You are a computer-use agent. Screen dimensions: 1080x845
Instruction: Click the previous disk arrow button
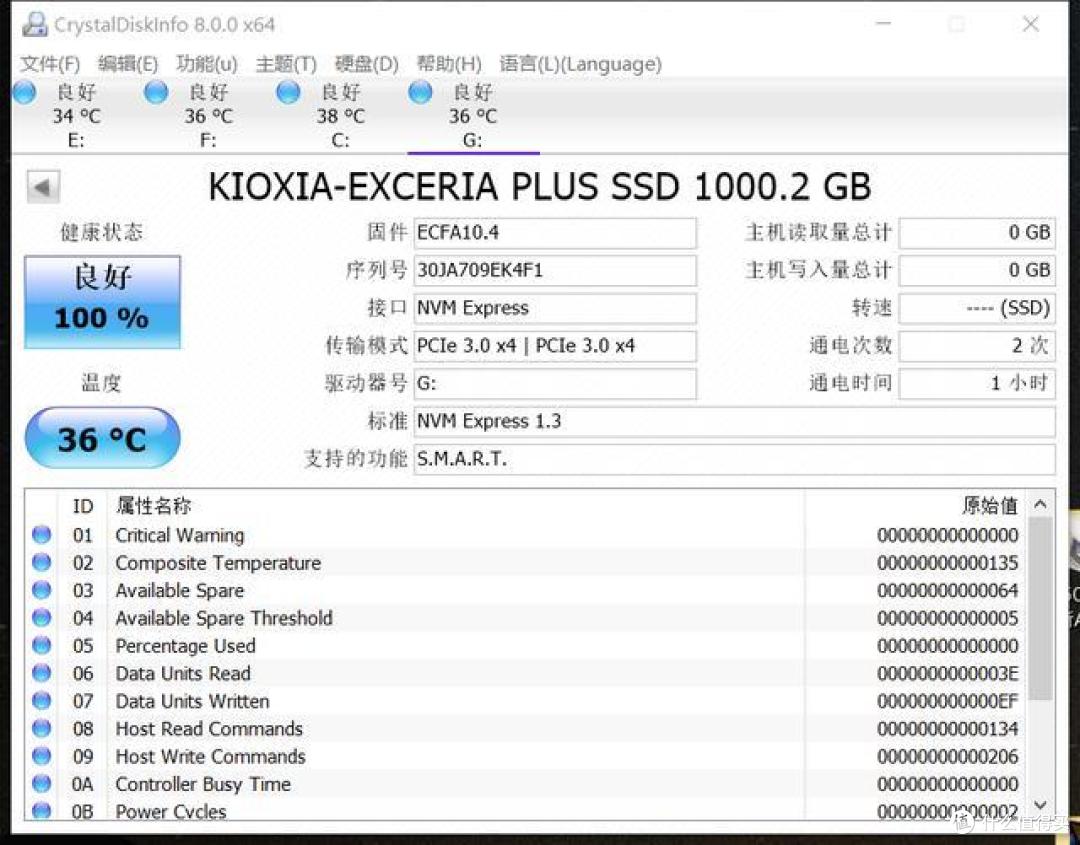coord(43,187)
